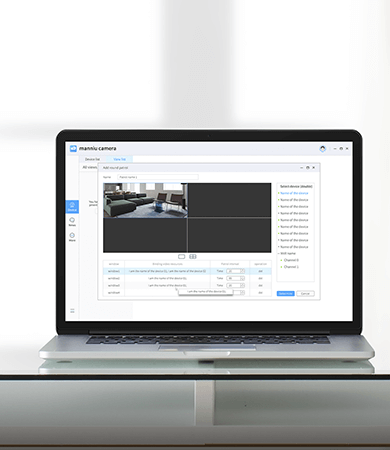Open the user avatar profile icon
The width and height of the screenshot is (390, 450).
(x=322, y=149)
